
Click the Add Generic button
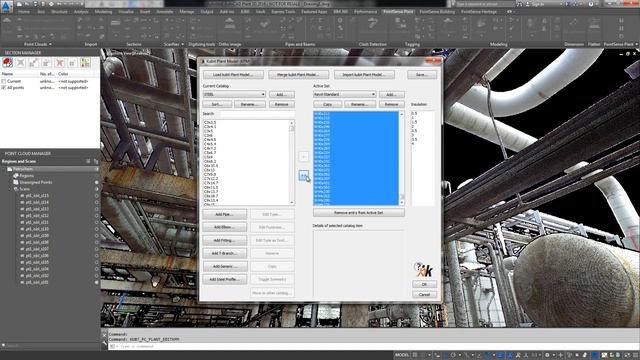click(224, 267)
